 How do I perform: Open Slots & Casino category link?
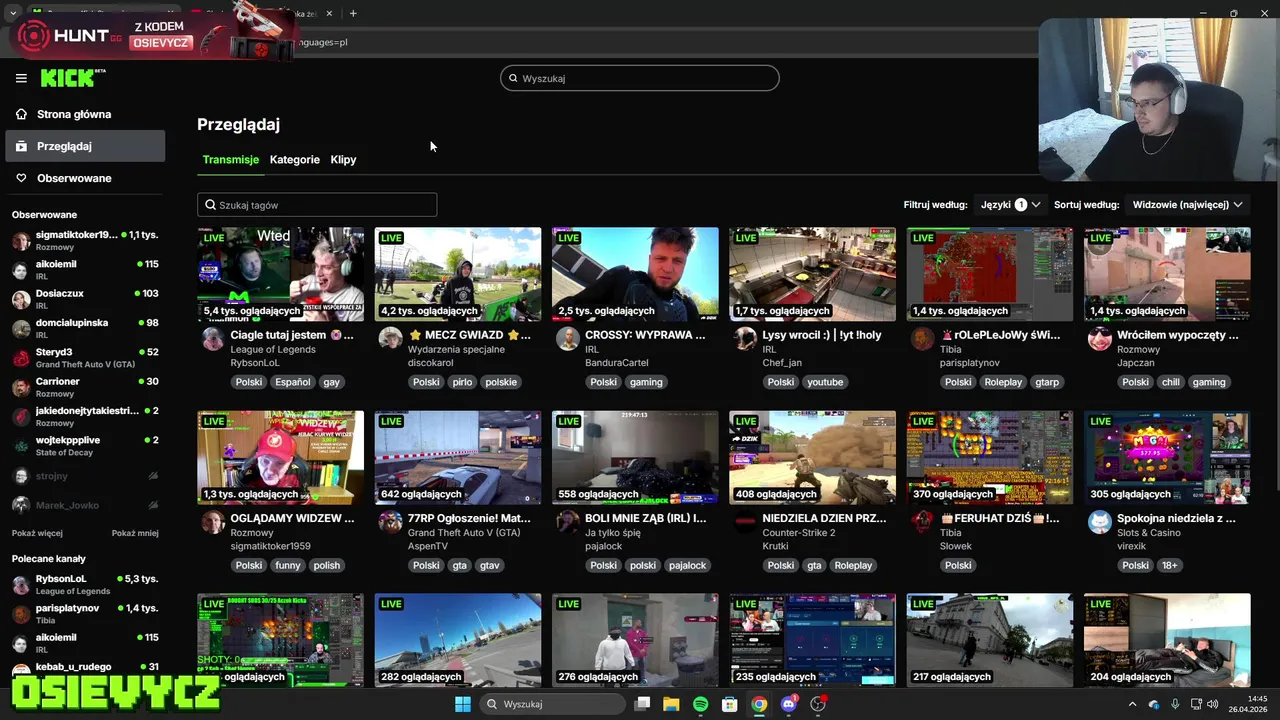(1148, 533)
